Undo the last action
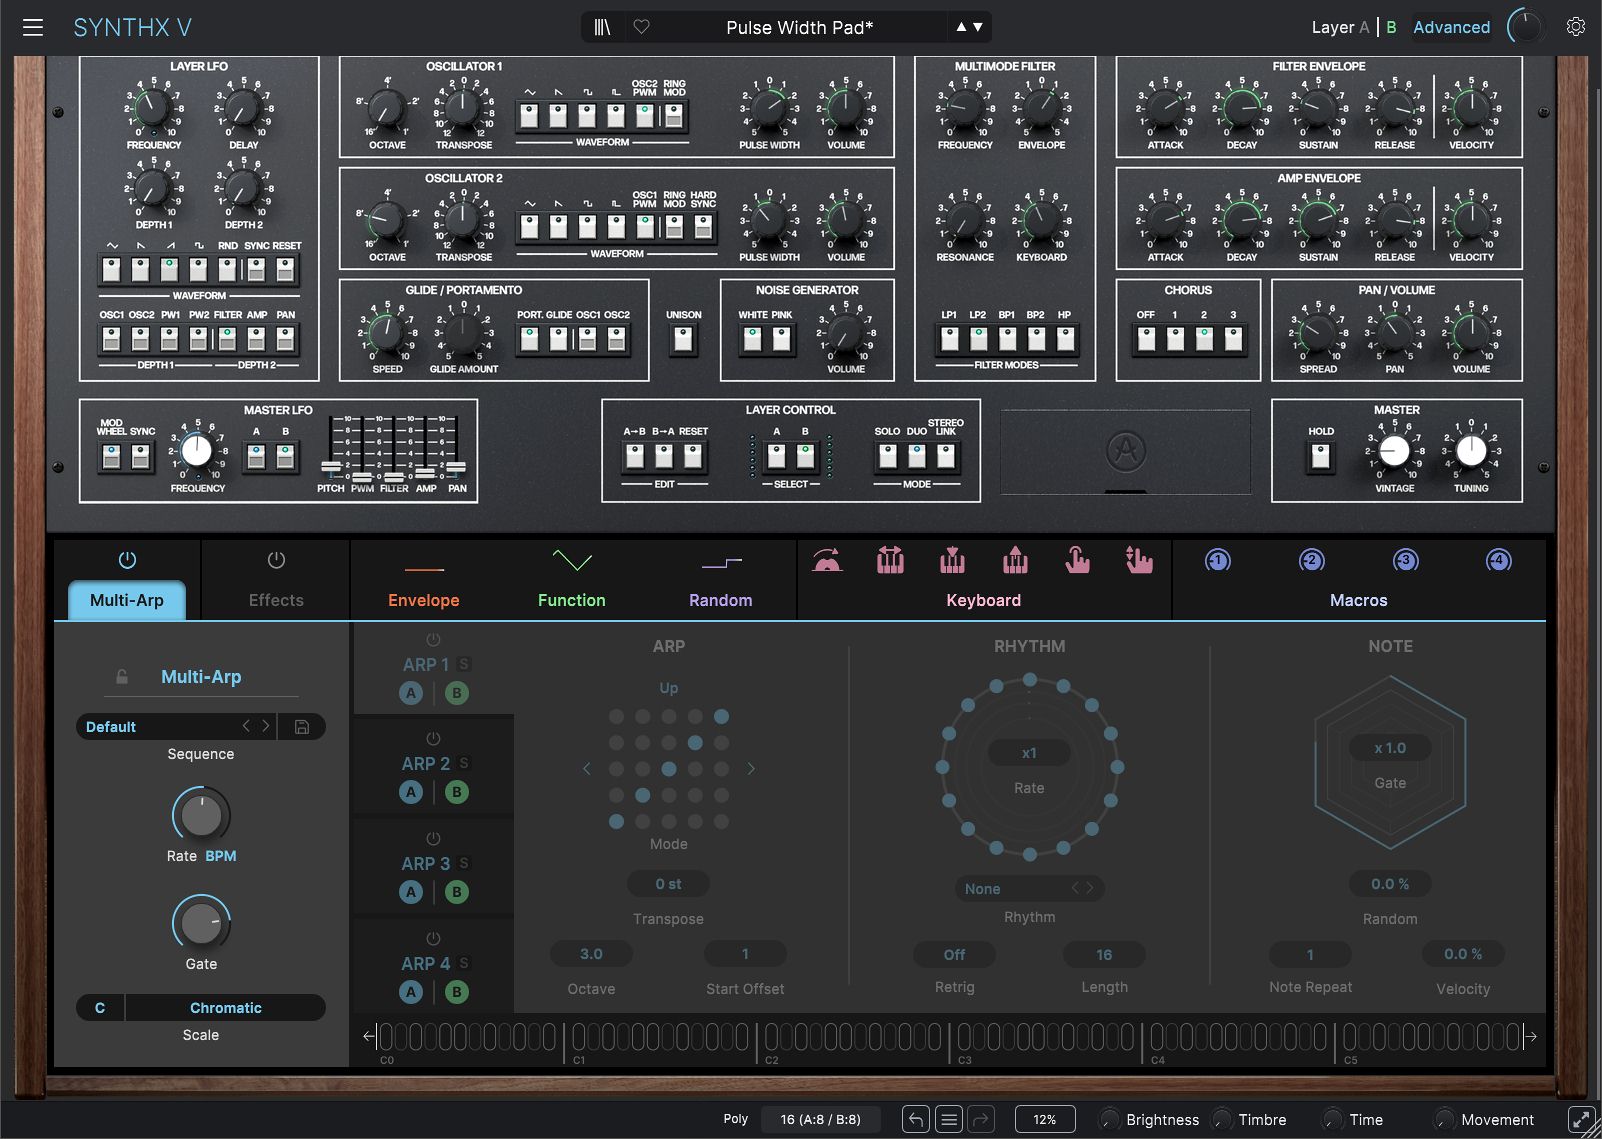Viewport: 1602px width, 1139px height. 915,1119
